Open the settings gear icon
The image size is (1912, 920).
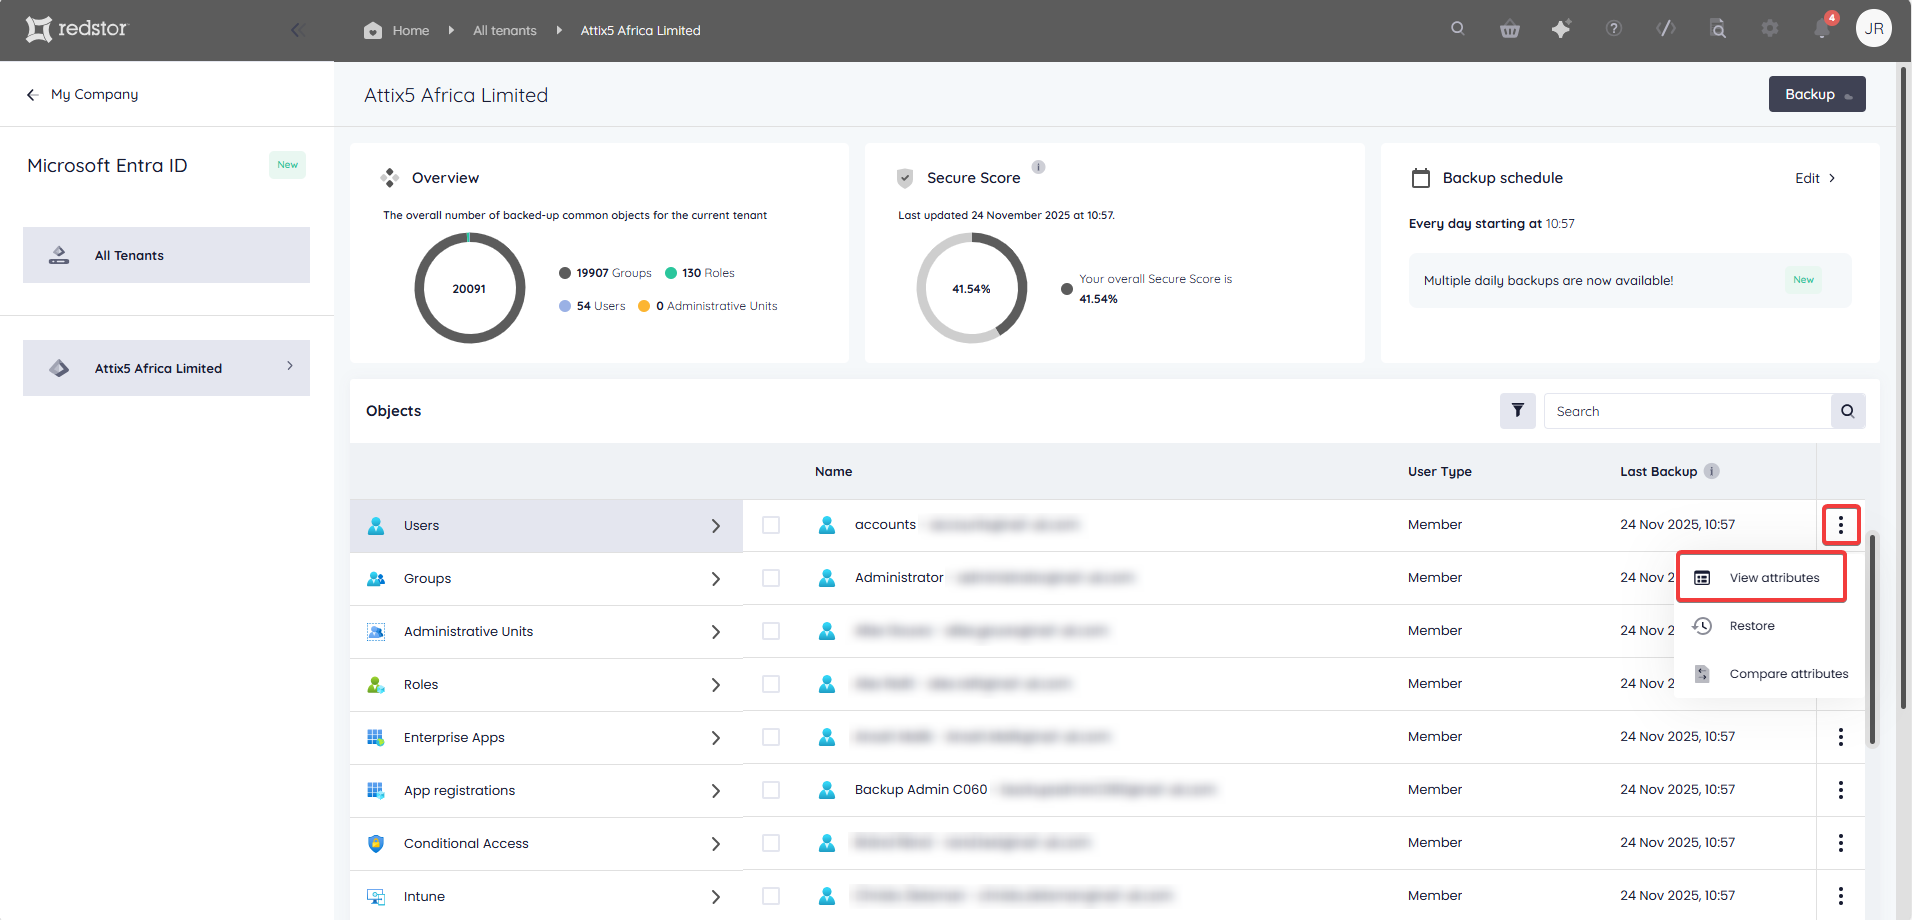pos(1770,28)
